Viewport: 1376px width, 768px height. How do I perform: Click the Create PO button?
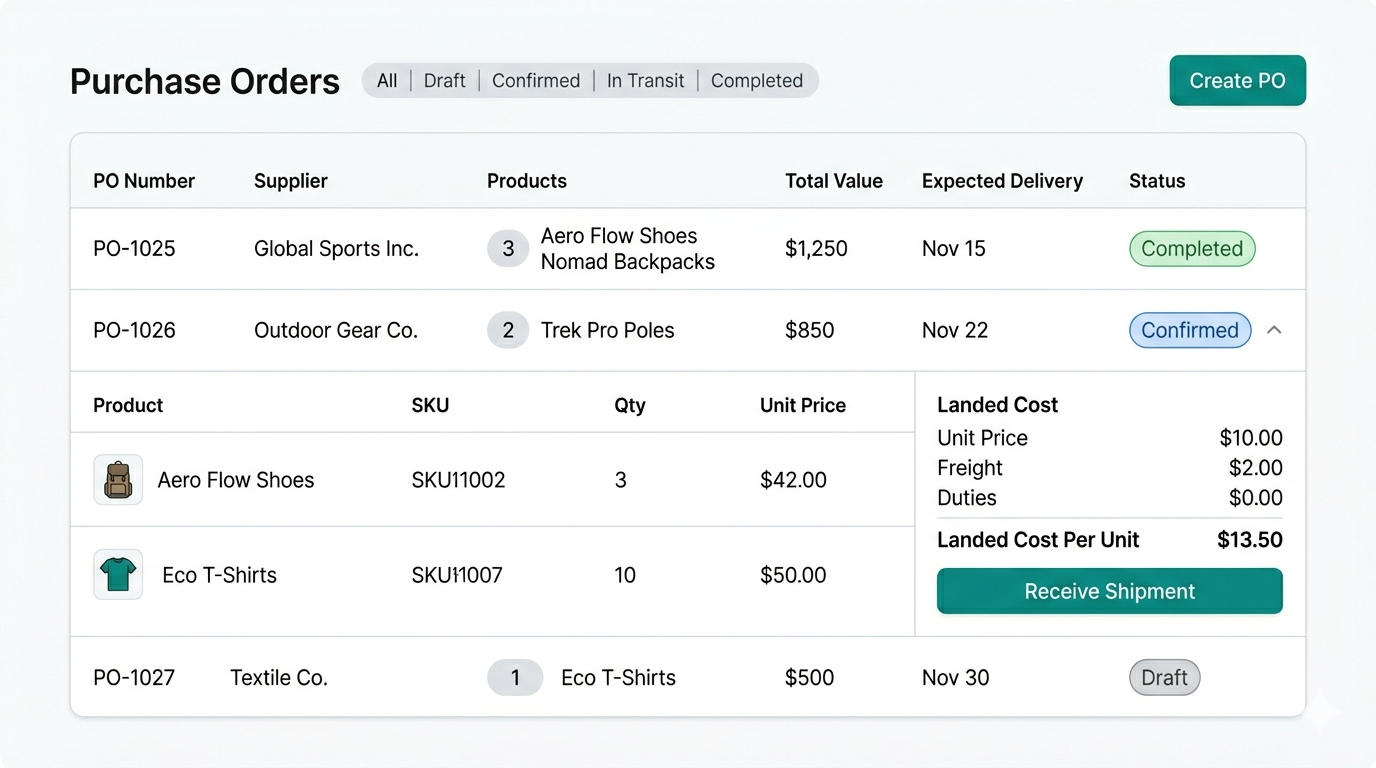coord(1237,81)
